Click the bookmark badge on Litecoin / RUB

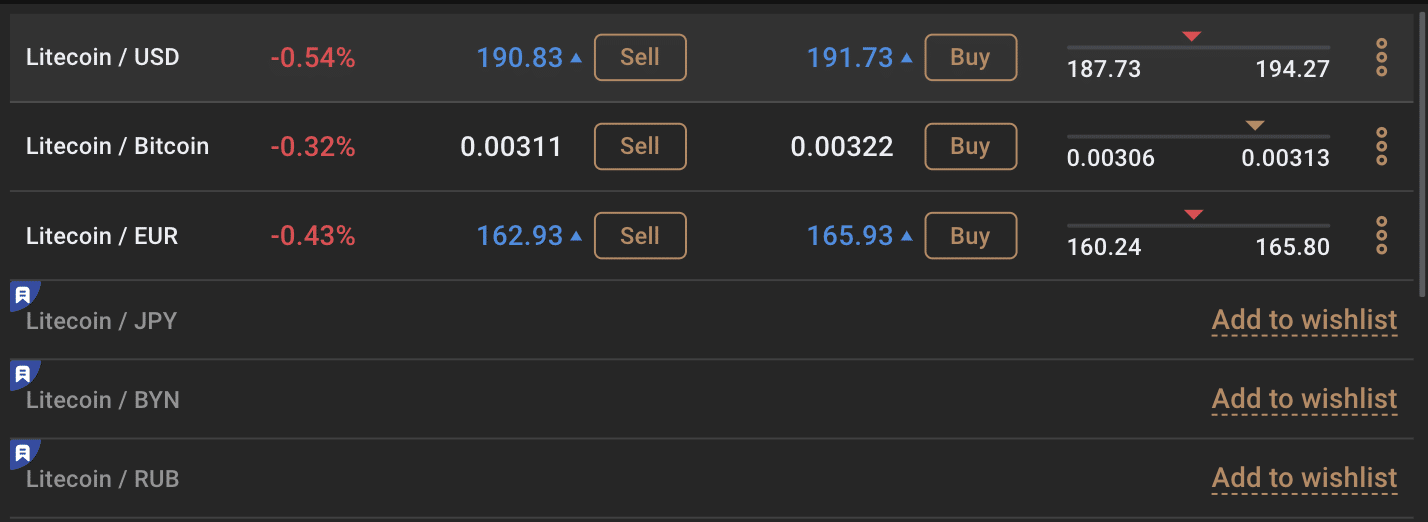[x=23, y=454]
